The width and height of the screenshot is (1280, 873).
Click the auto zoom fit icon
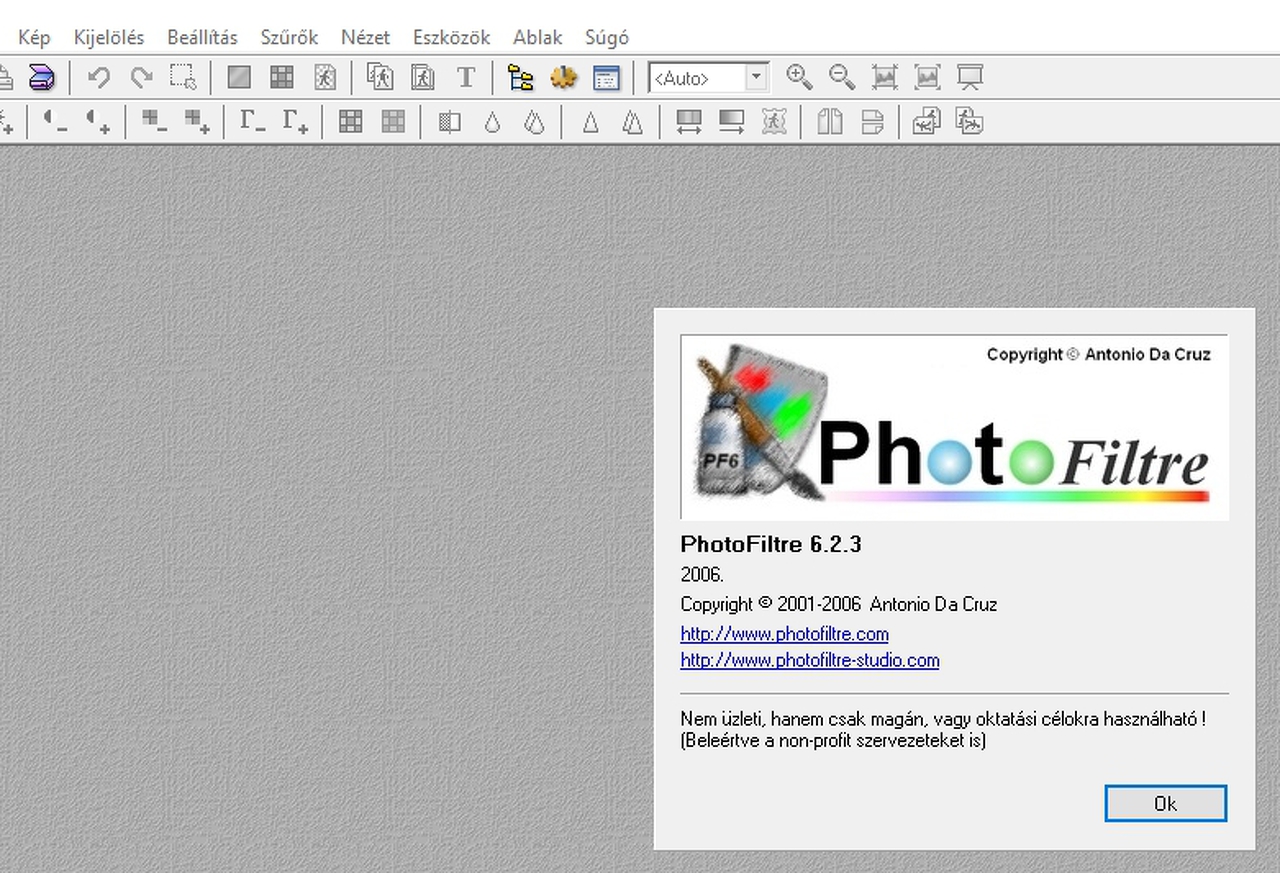pos(928,77)
